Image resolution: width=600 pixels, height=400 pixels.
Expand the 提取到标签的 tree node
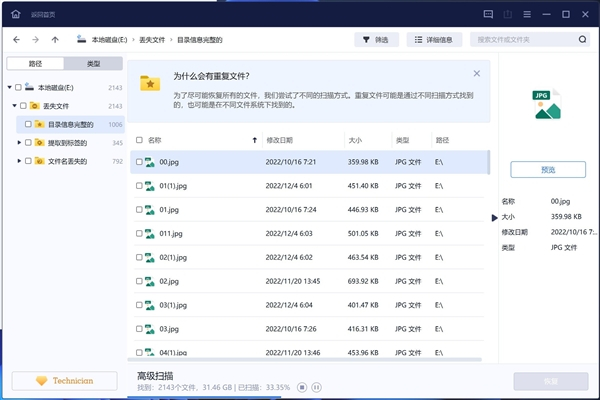click(19, 143)
